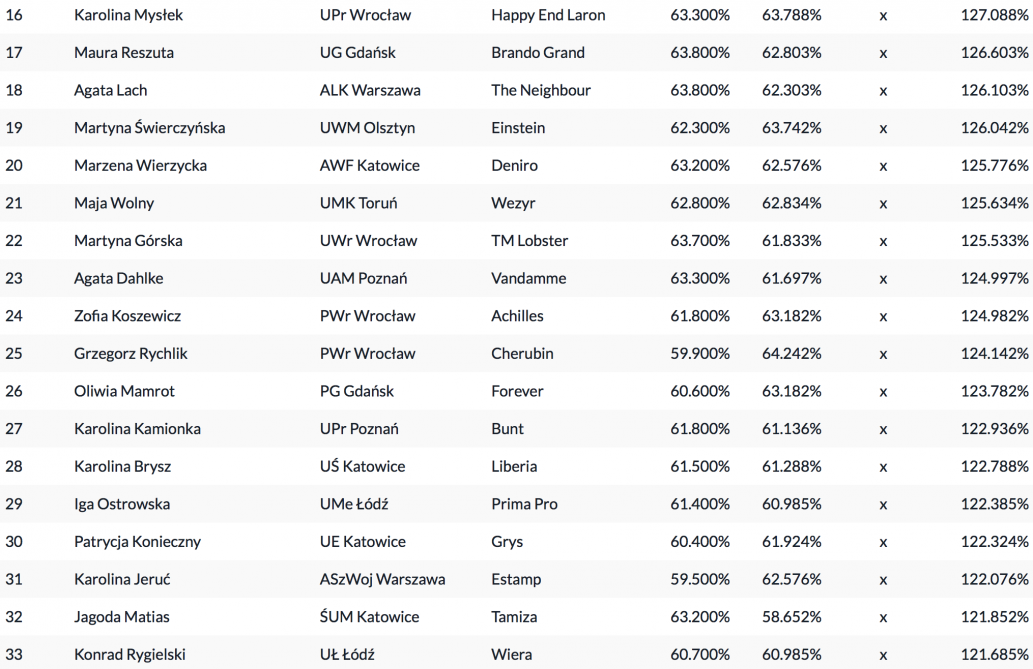This screenshot has height=669, width=1033.
Task: Select Konrad Rygielski's name
Action: (x=129, y=655)
